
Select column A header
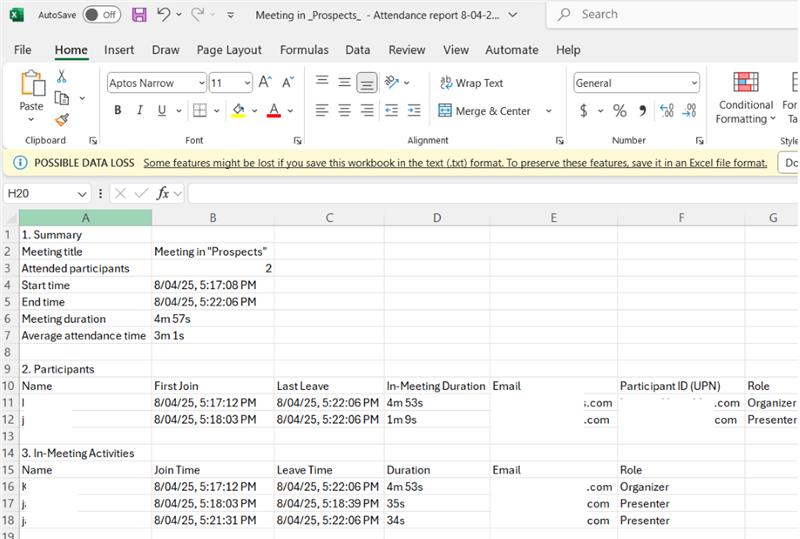pyautogui.click(x=86, y=217)
